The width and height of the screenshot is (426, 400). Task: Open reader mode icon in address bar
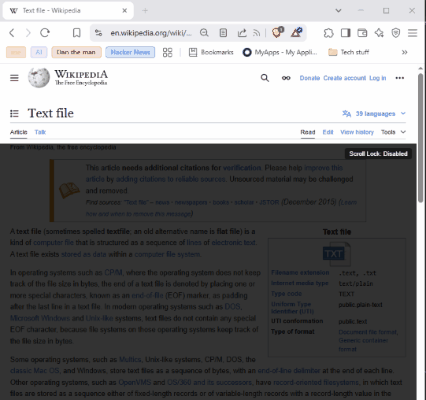tap(223, 33)
